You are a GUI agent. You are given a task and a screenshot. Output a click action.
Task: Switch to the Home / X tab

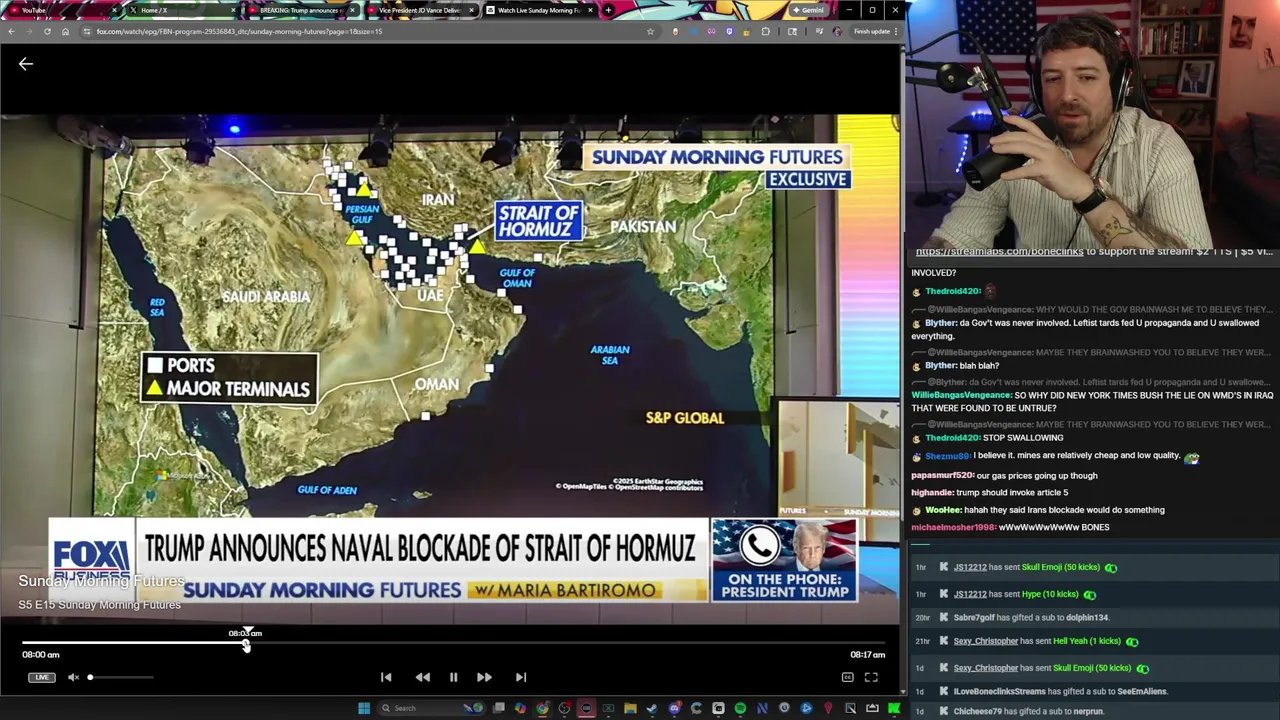[x=182, y=10]
